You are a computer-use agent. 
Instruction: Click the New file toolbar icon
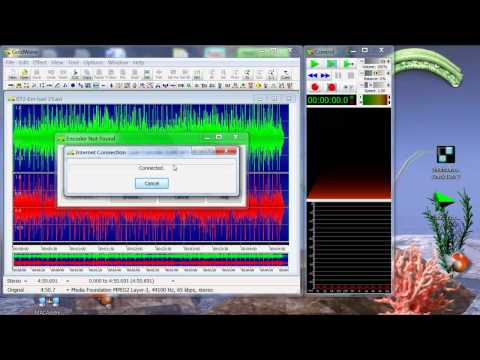pyautogui.click(x=13, y=74)
